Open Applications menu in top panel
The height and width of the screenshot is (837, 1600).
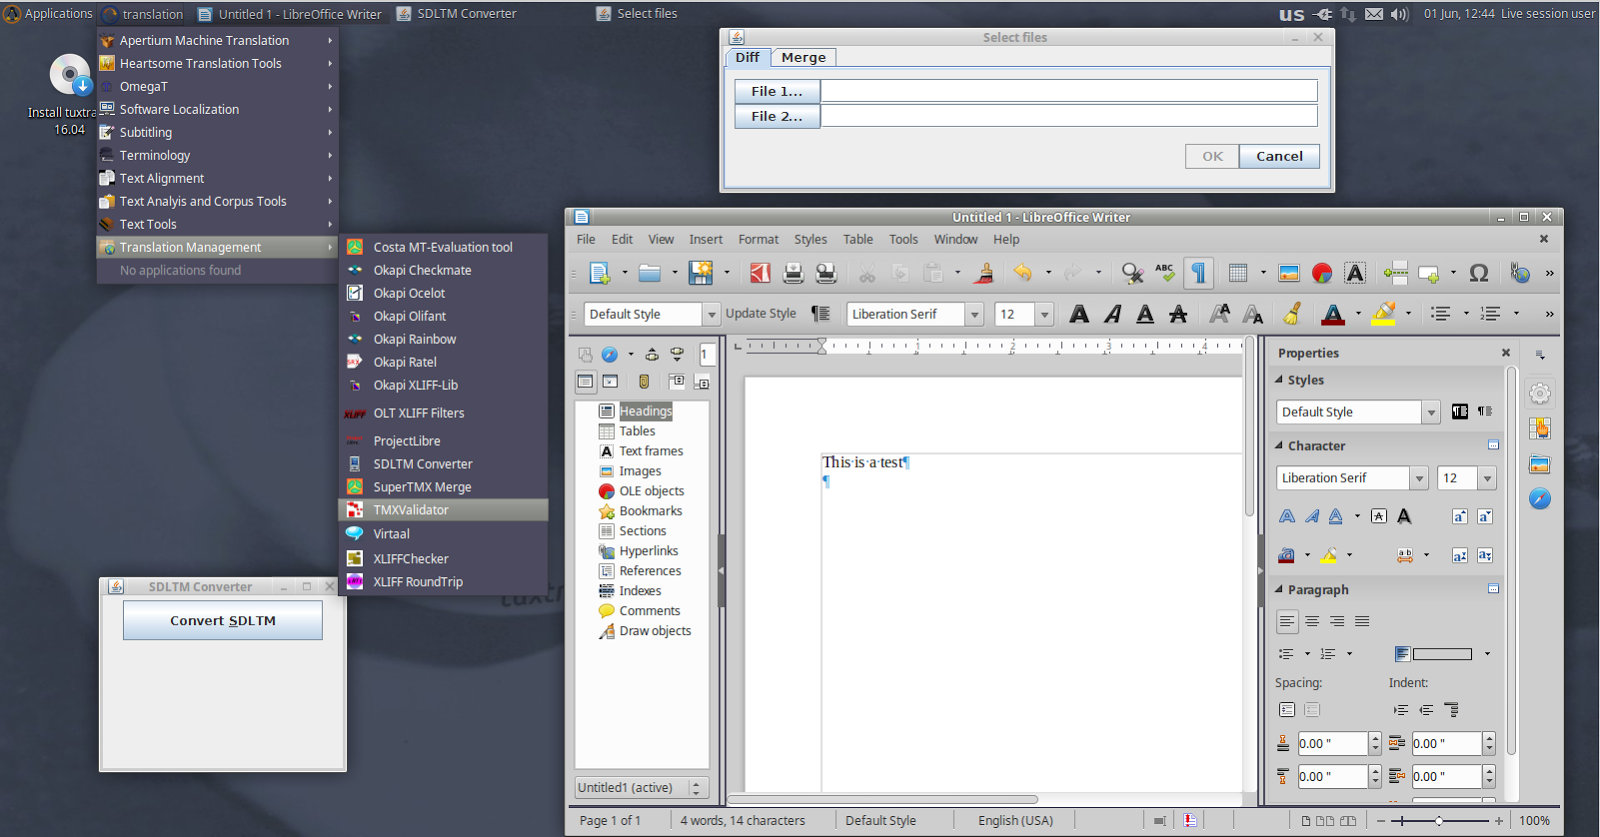[48, 14]
